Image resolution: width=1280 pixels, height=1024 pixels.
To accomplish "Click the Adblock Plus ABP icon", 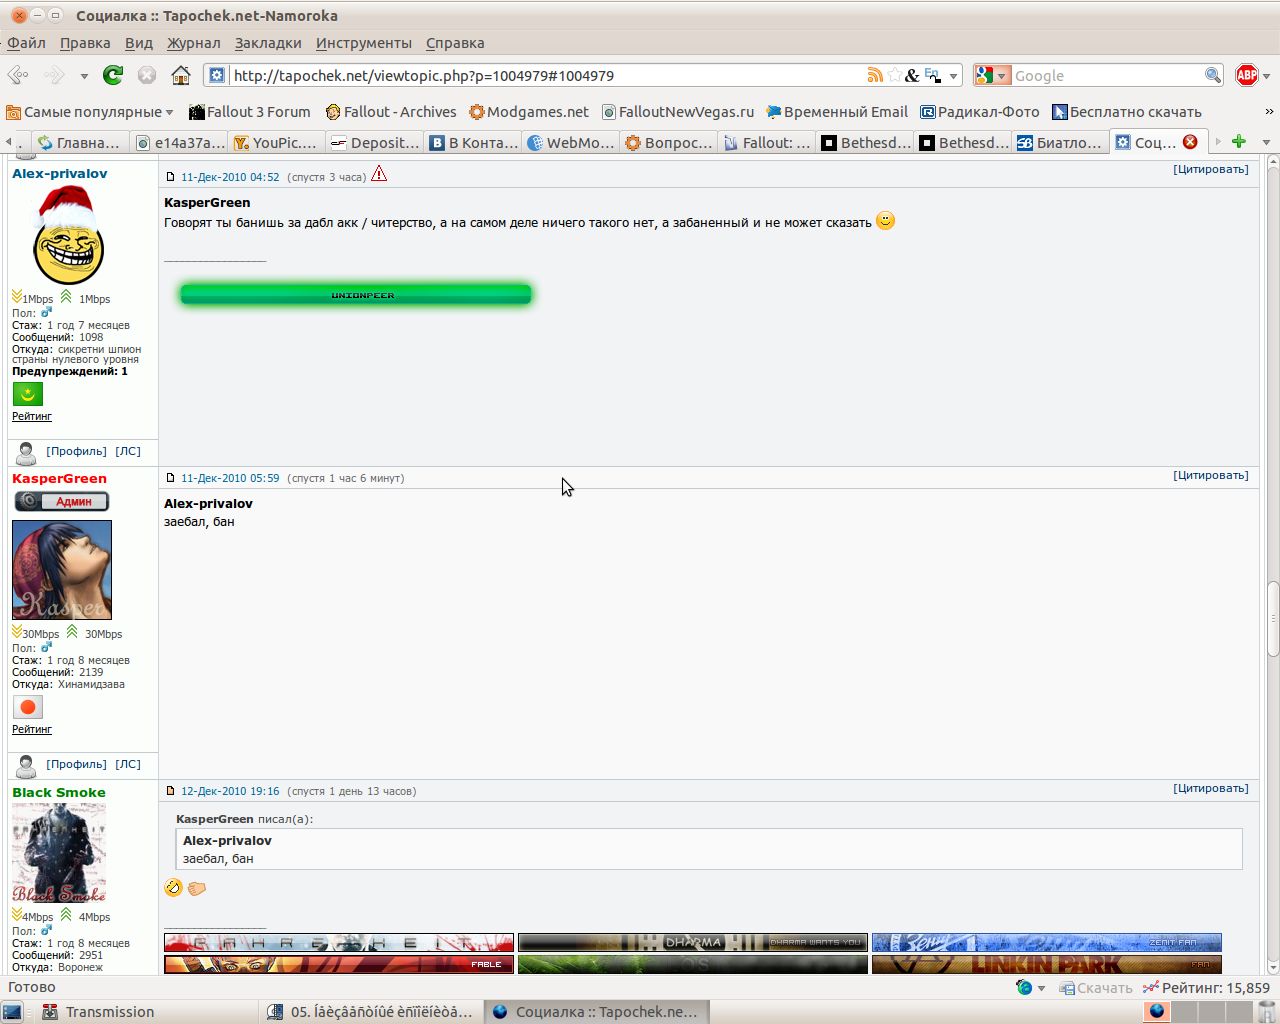I will (x=1246, y=75).
